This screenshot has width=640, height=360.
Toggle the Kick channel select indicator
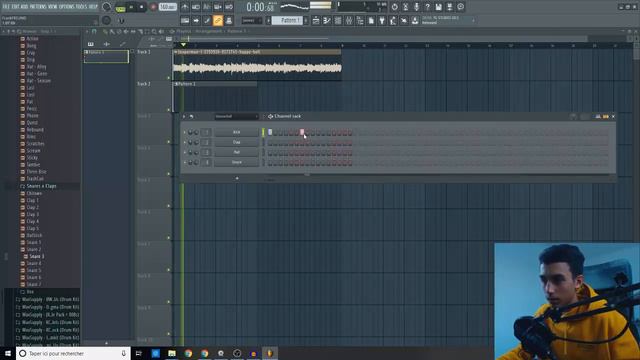pyautogui.click(x=263, y=132)
